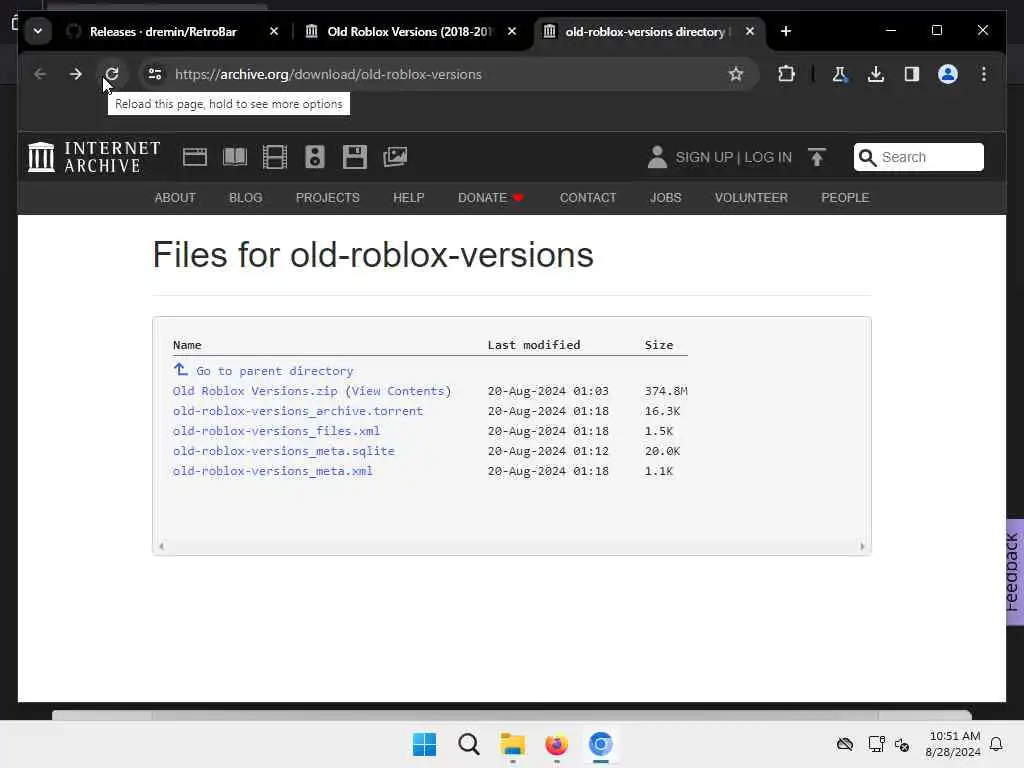Open taskbar Search magnifier
The image size is (1024, 768).
coord(468,744)
